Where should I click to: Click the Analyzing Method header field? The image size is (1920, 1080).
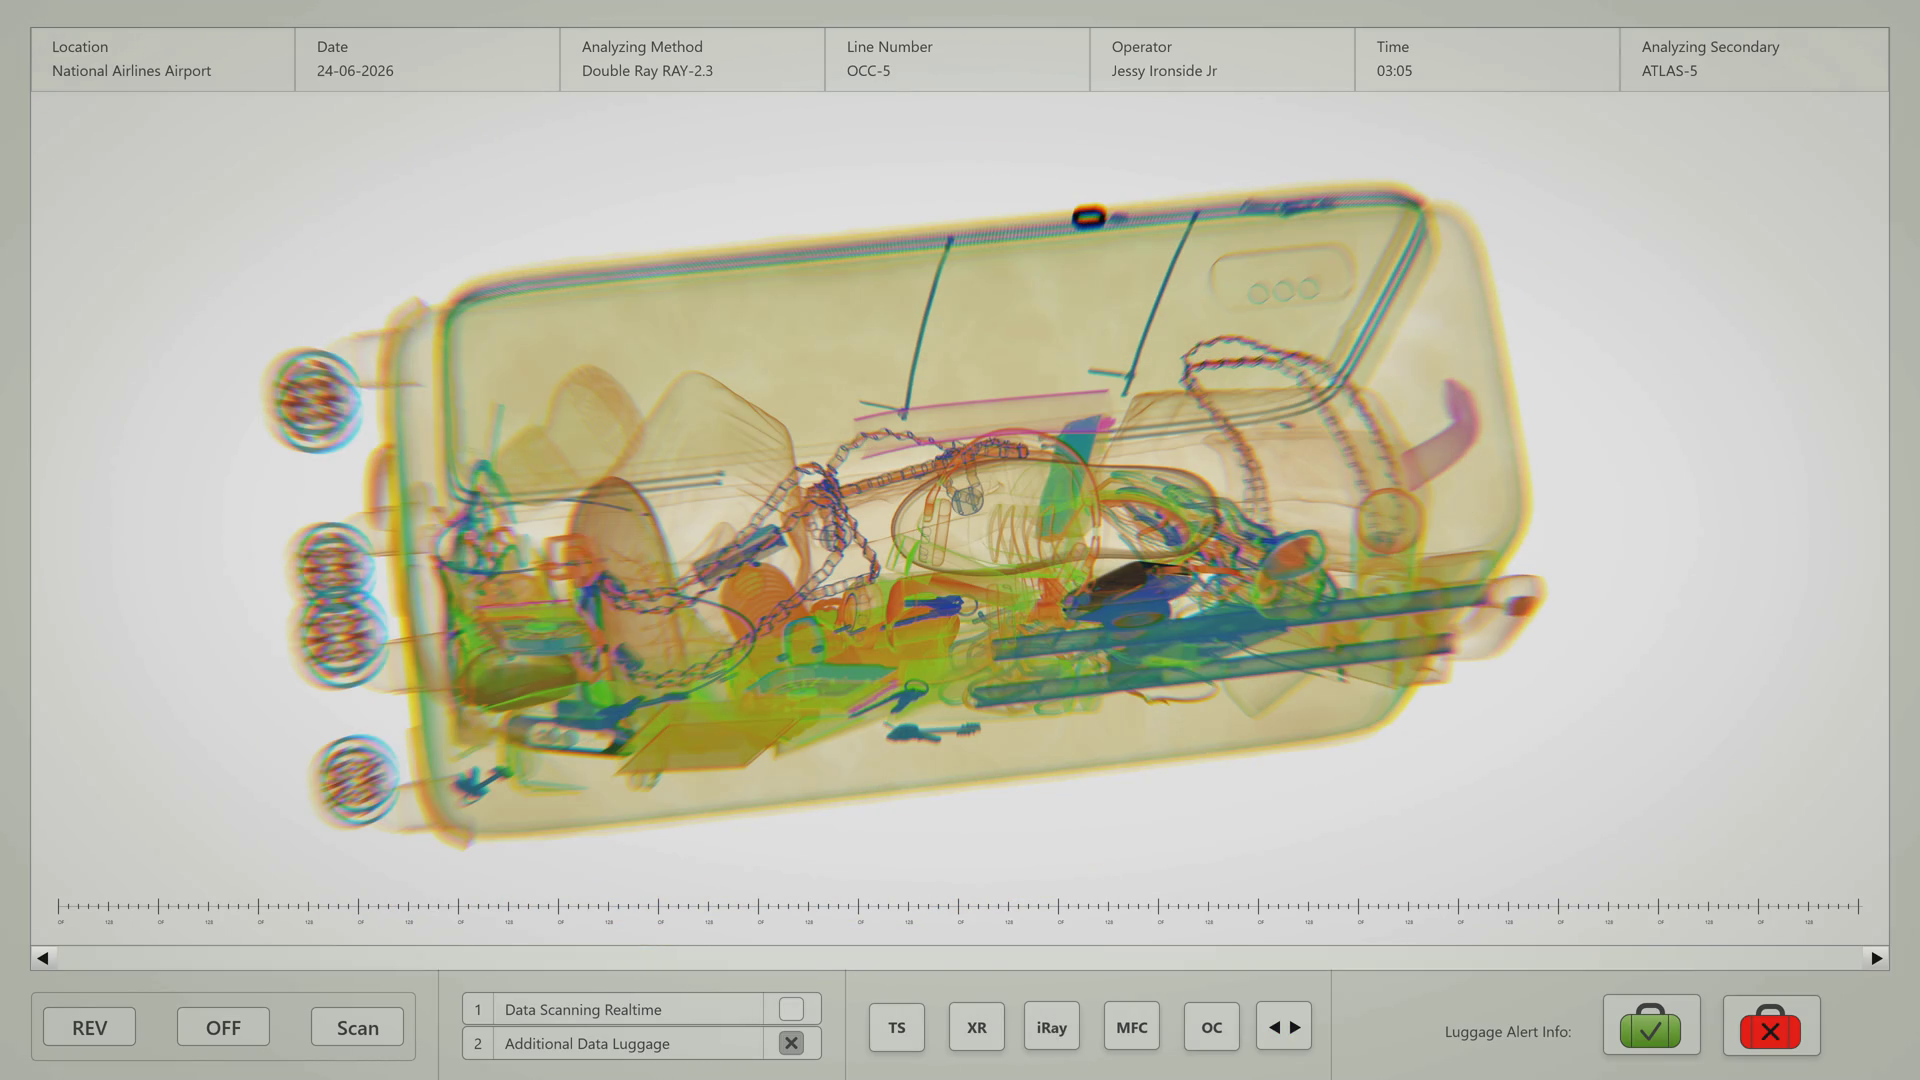click(x=691, y=59)
